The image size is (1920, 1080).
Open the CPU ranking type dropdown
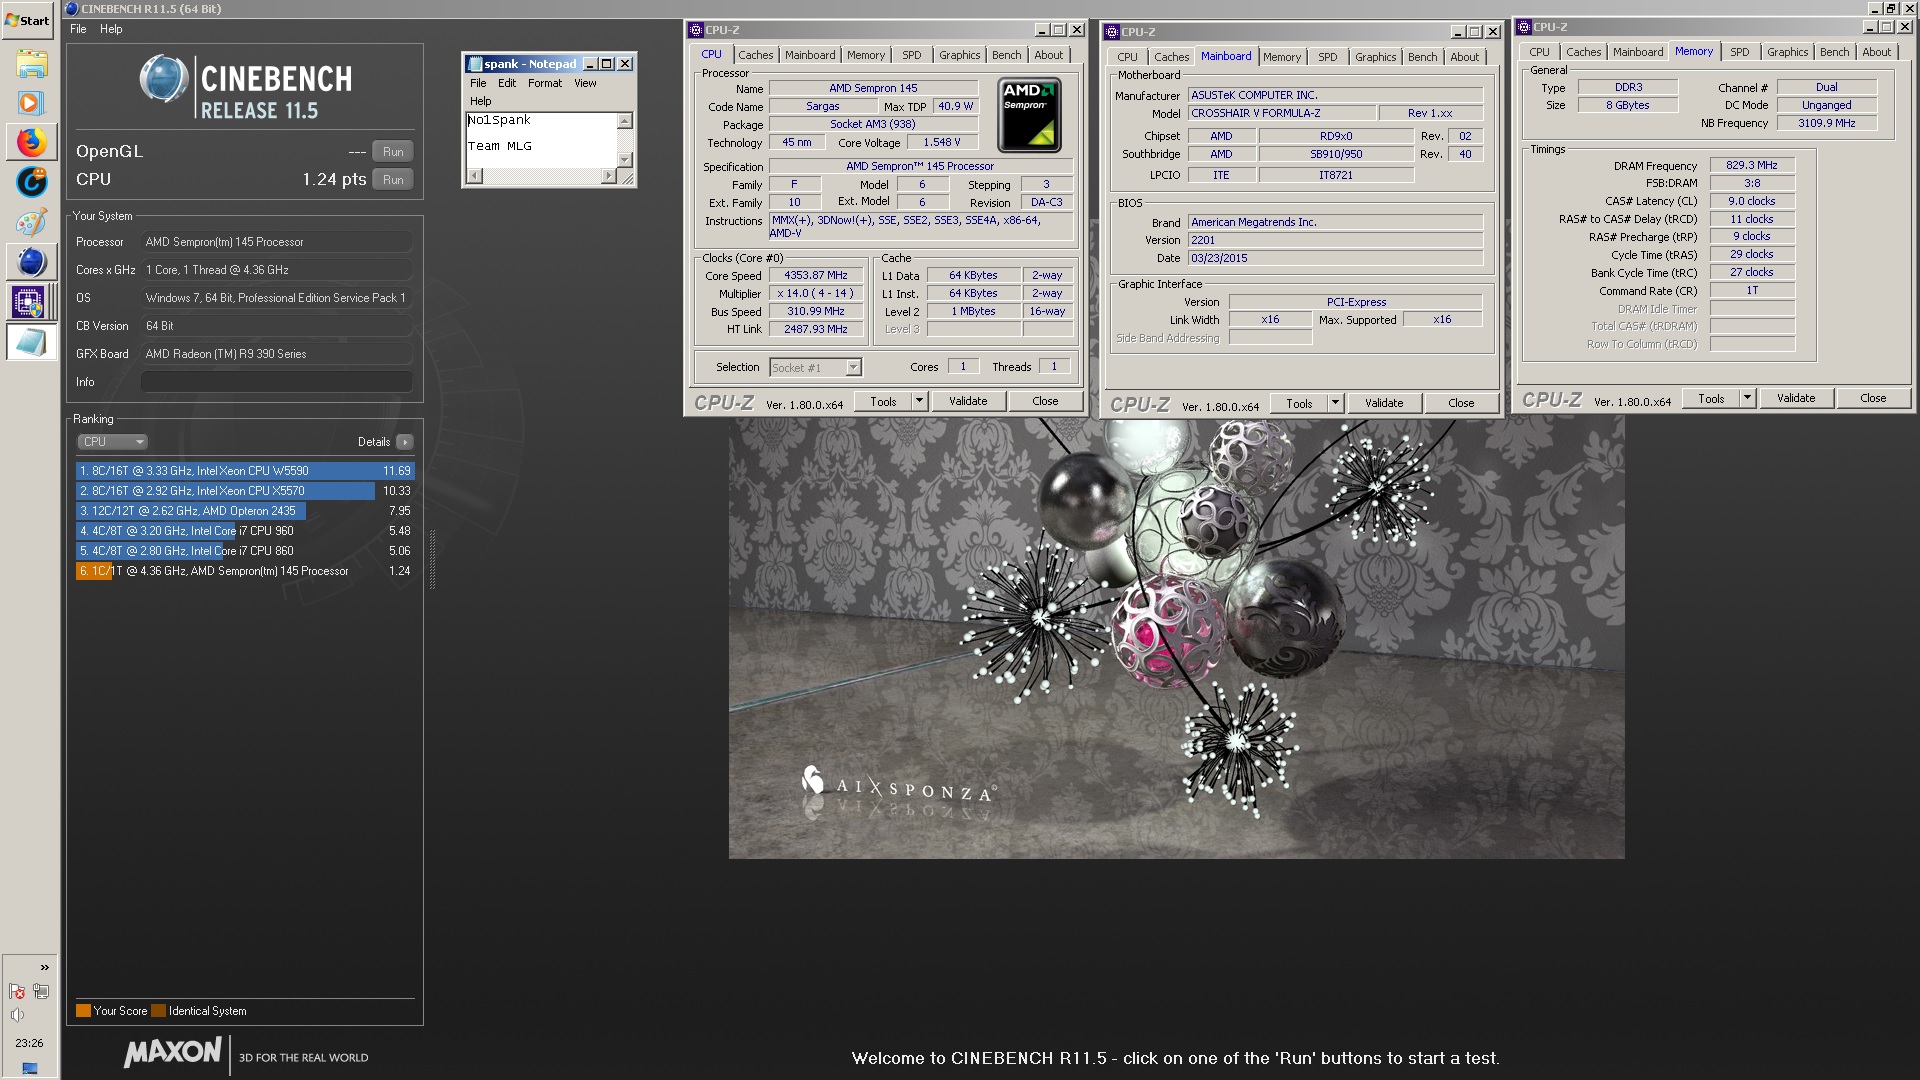point(112,442)
